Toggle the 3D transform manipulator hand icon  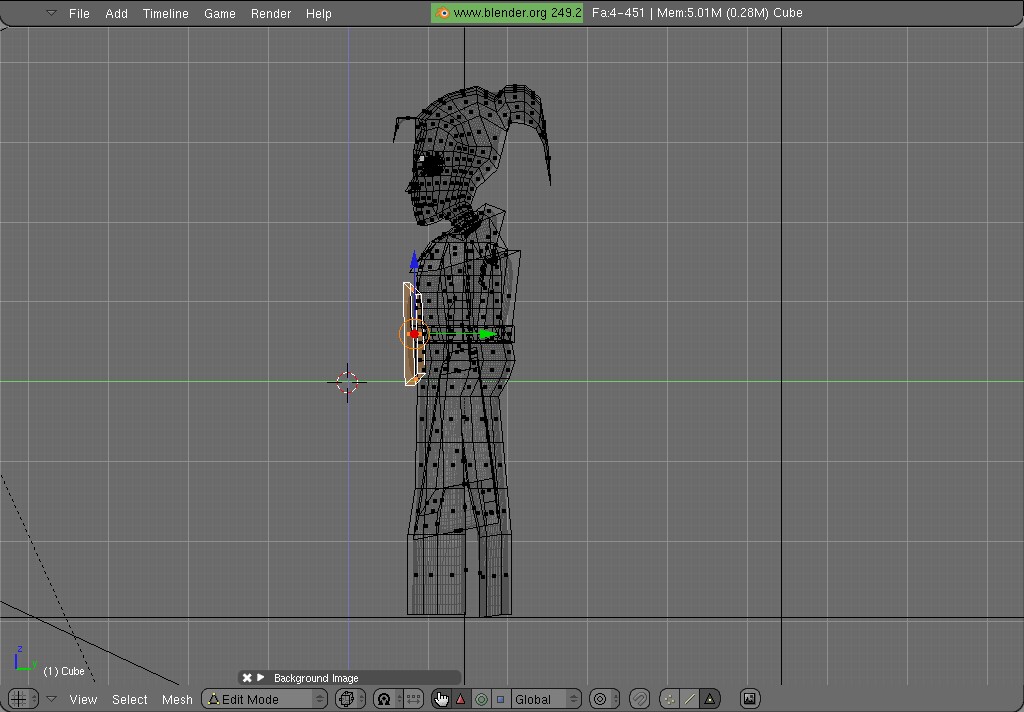click(x=441, y=699)
